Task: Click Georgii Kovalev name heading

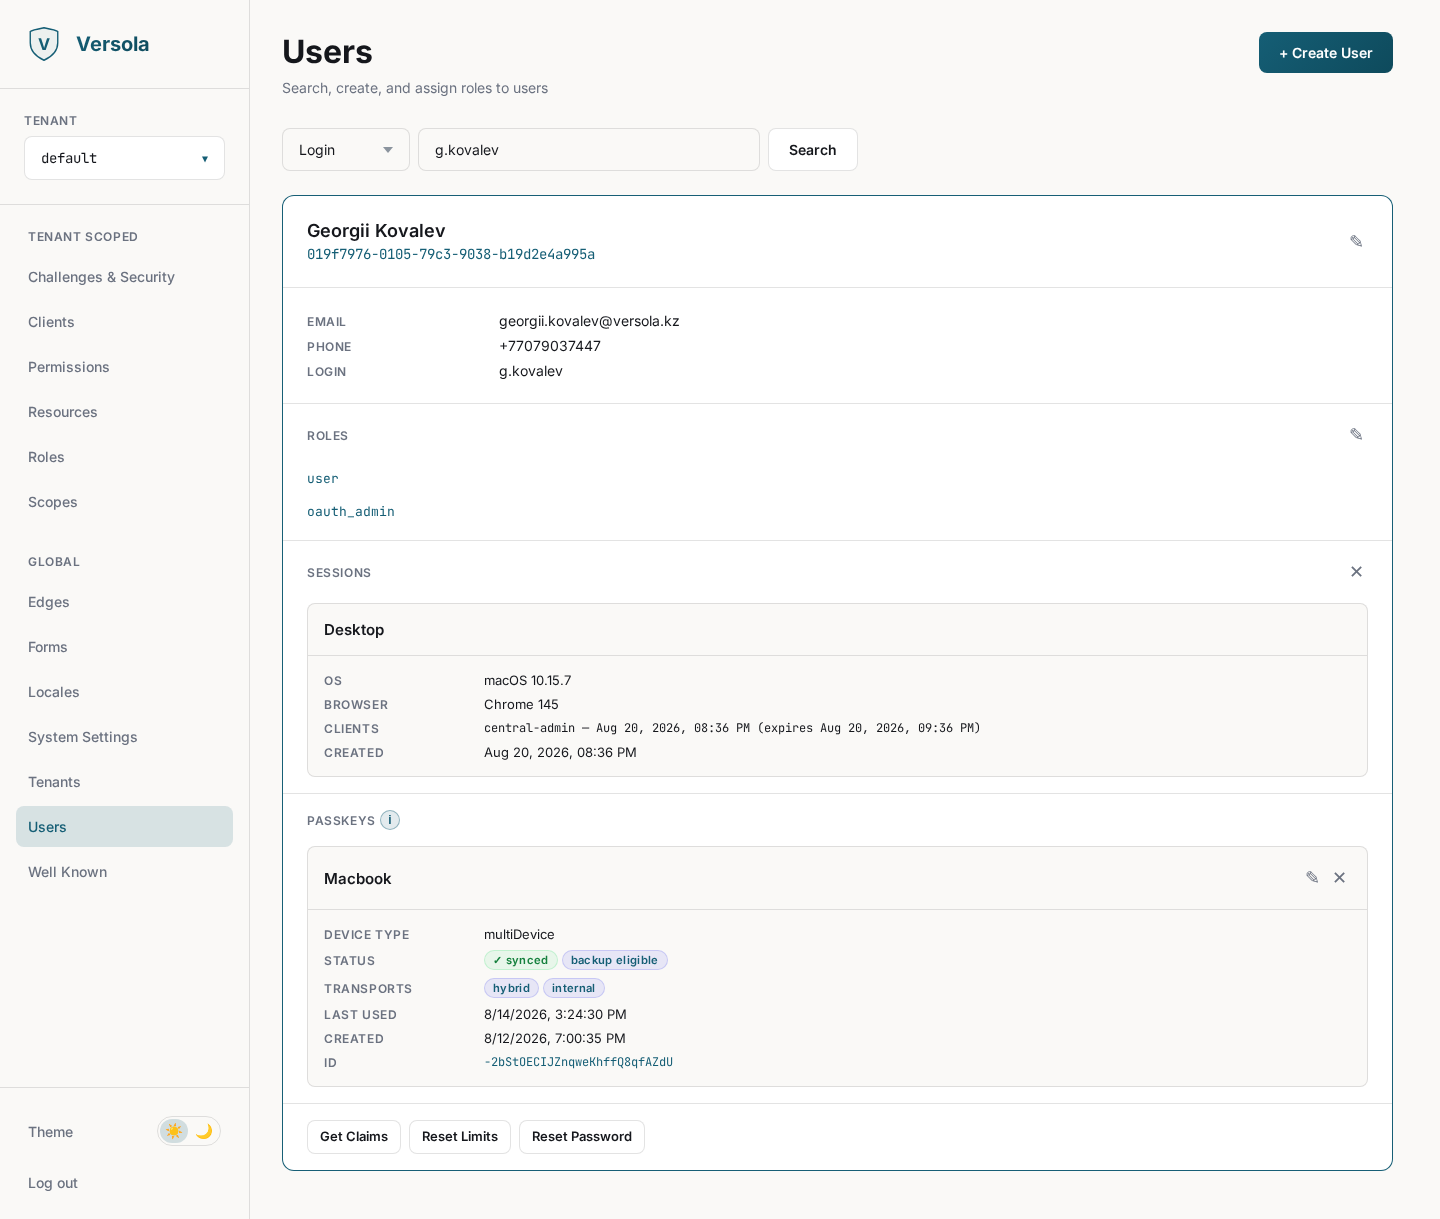Action: pos(376,231)
